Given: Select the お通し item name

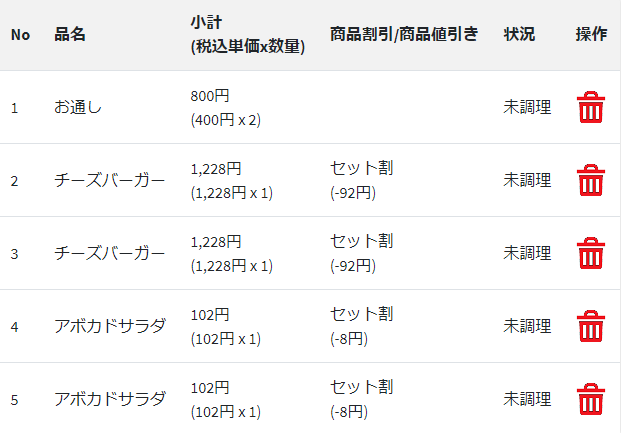Looking at the screenshot, I should click(78, 107).
